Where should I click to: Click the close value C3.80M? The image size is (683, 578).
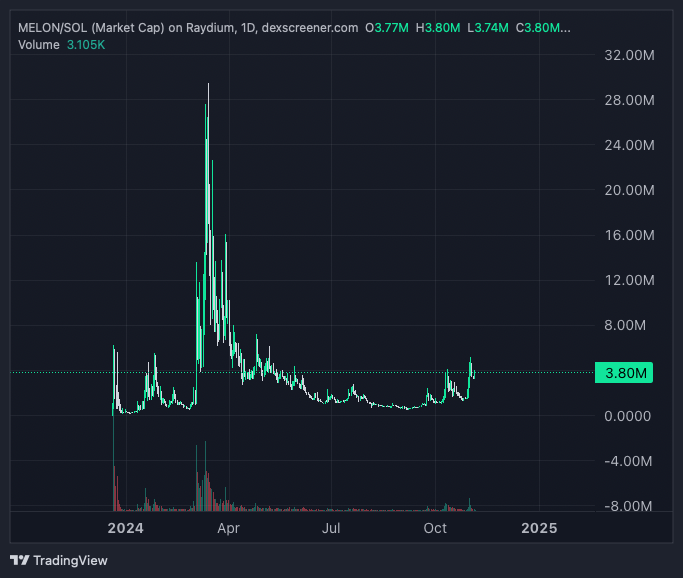coord(543,28)
